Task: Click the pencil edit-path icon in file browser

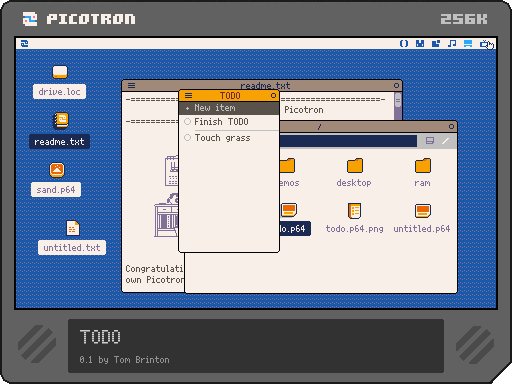Action: click(445, 141)
